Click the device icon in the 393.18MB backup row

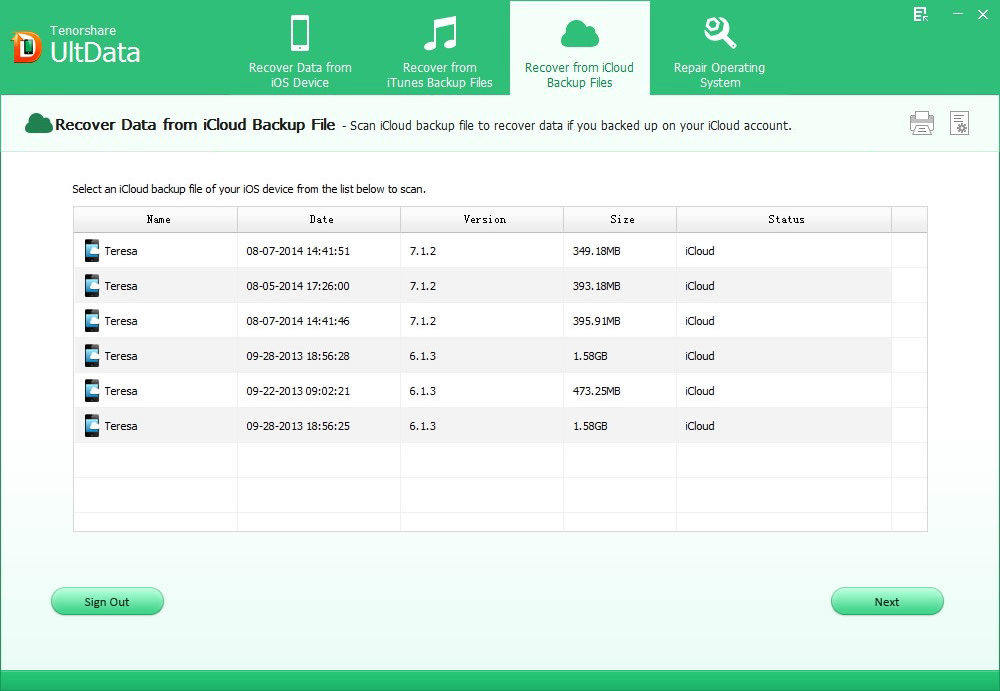[x=92, y=286]
